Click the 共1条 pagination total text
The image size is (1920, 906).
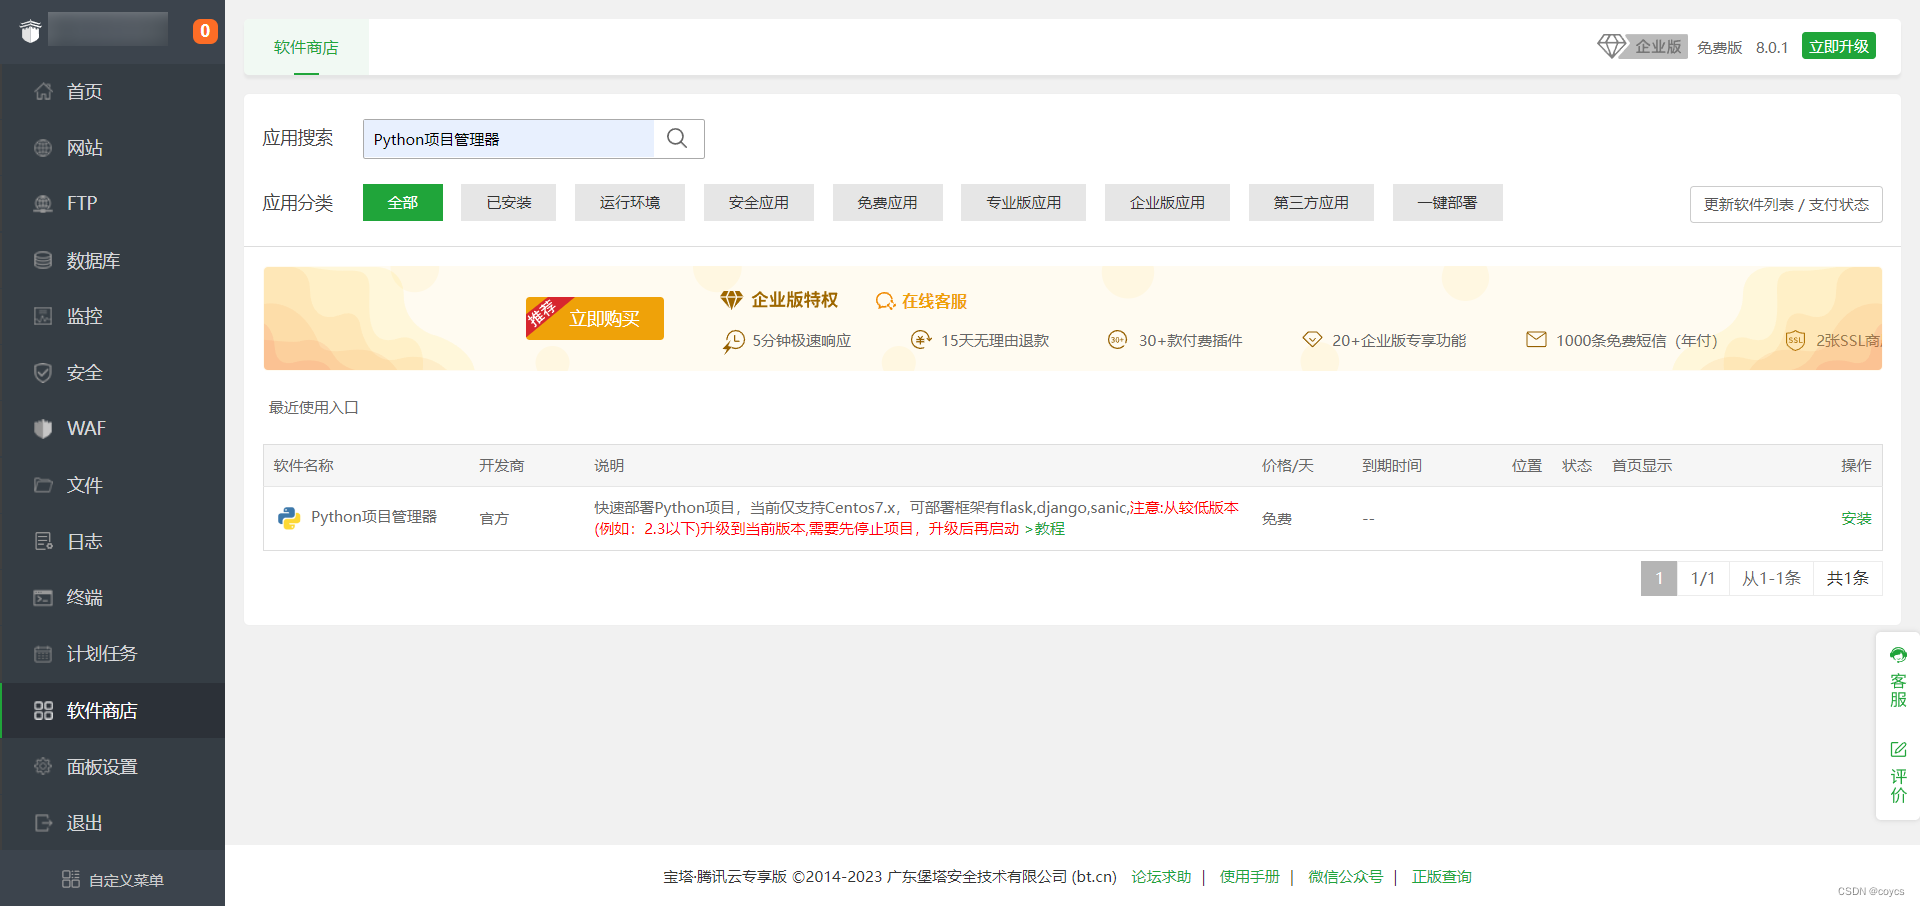tap(1848, 578)
